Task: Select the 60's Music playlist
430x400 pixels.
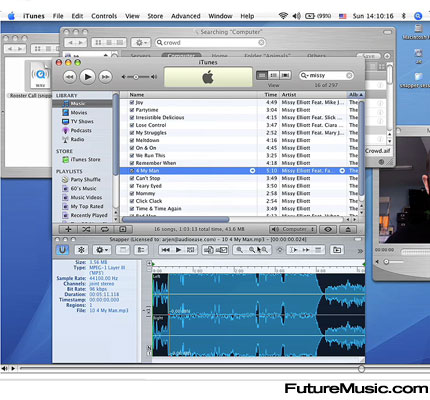Action: 83,188
